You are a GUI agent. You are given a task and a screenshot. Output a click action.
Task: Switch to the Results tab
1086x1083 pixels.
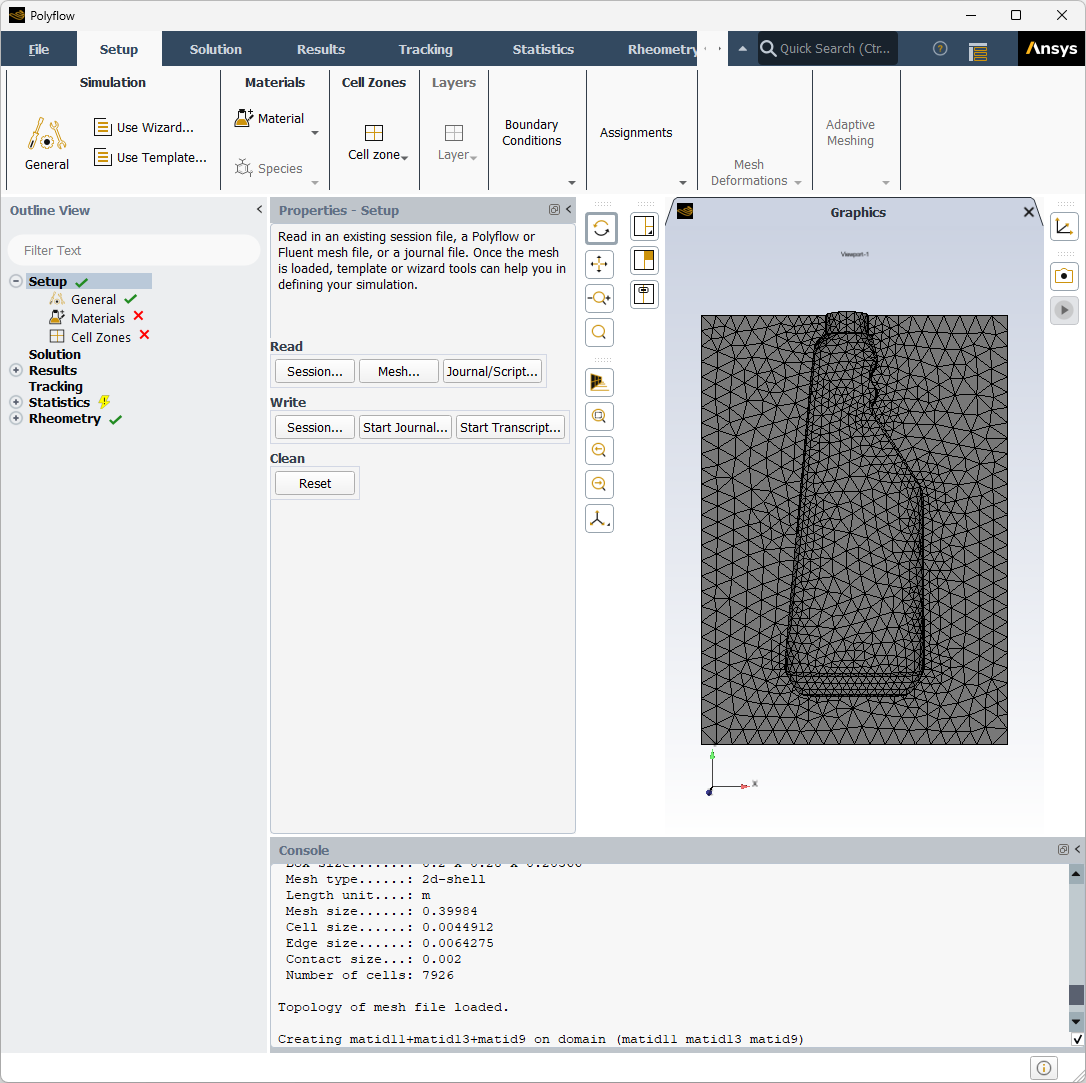(x=321, y=49)
